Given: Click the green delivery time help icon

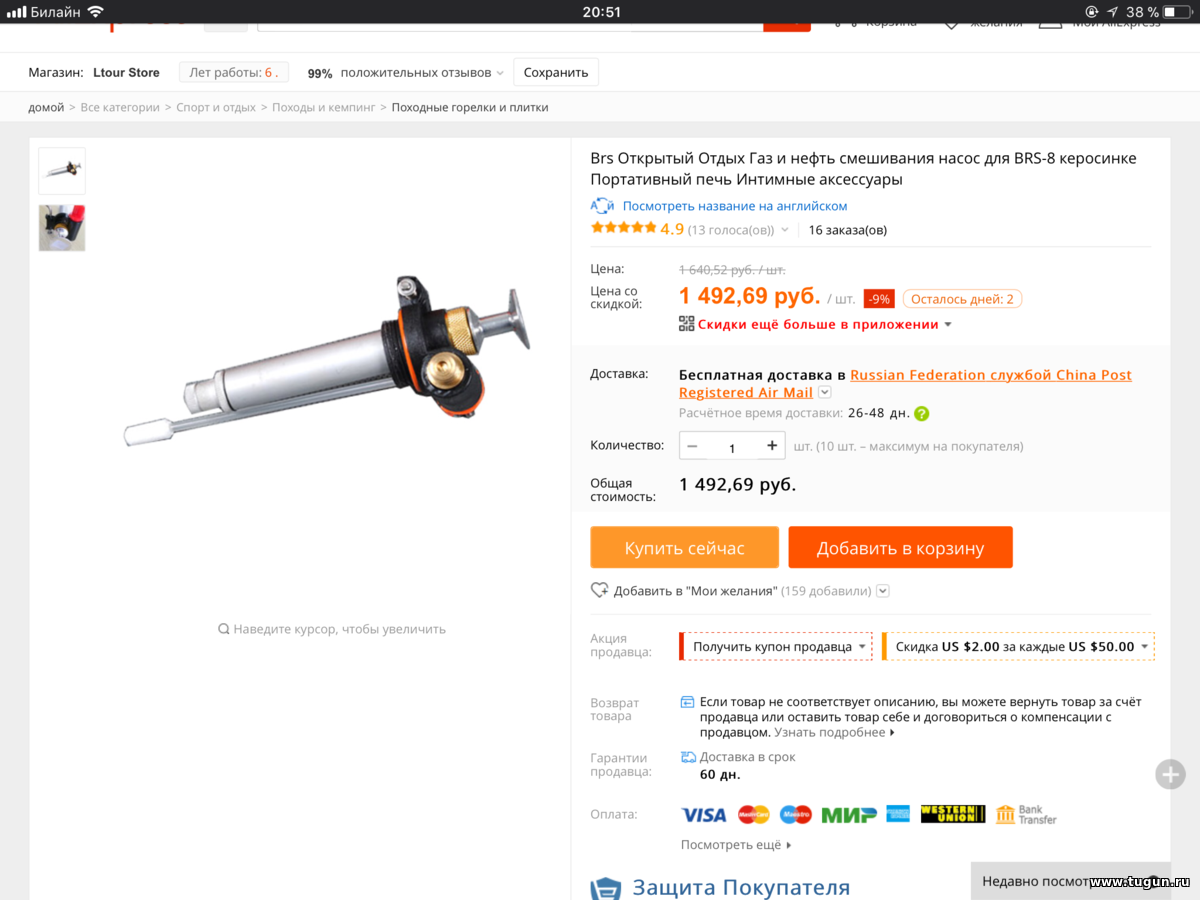Looking at the screenshot, I should tap(921, 413).
